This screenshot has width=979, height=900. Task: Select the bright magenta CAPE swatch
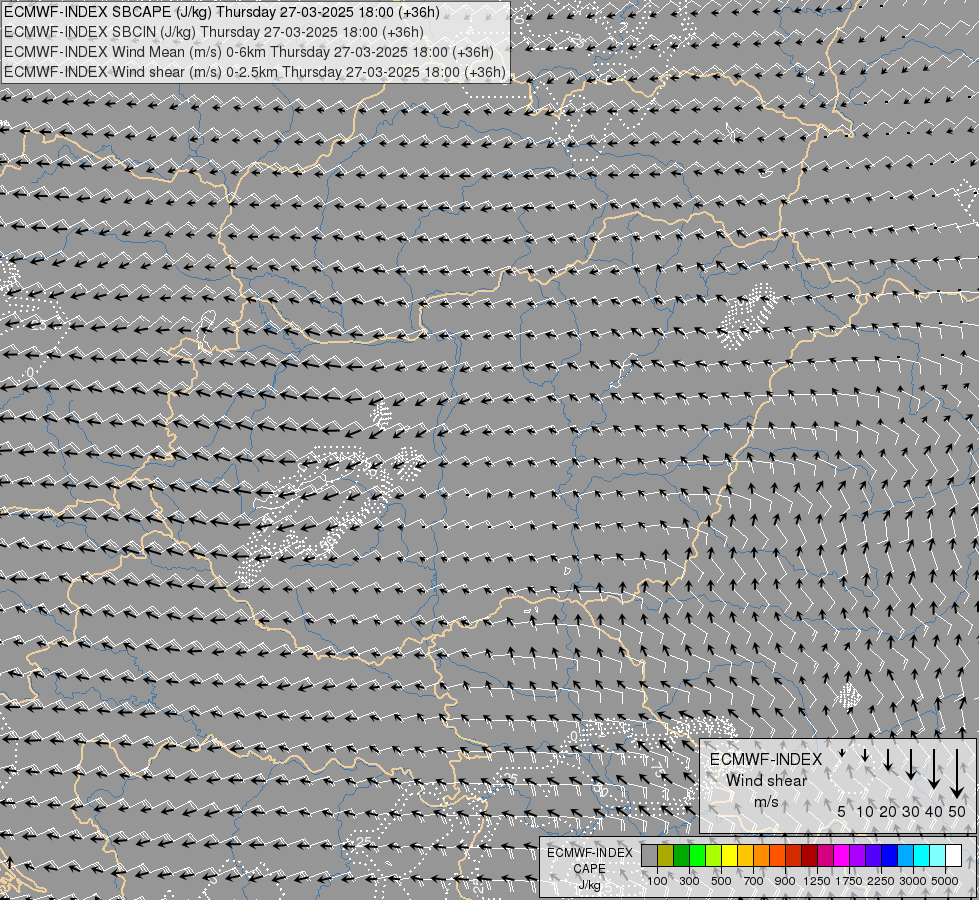click(x=842, y=856)
